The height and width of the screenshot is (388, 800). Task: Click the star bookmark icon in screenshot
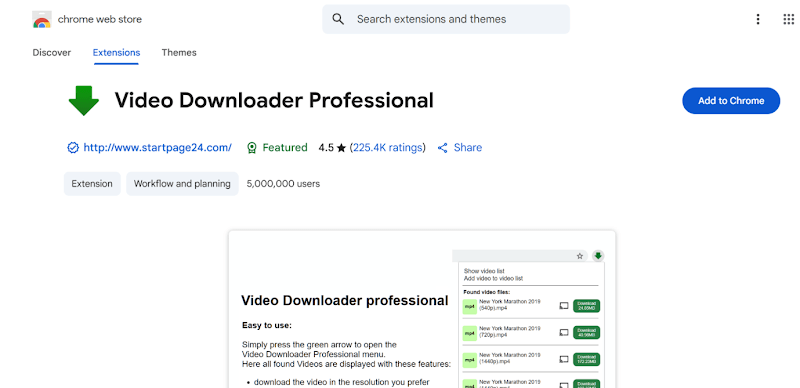pyautogui.click(x=580, y=256)
